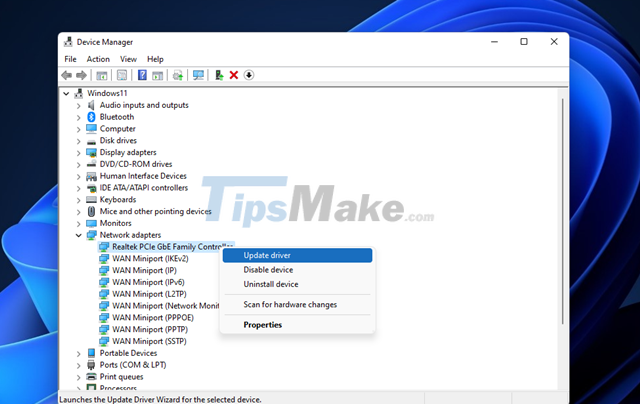
Task: Select the Windows11 root computer icon
Action: [79, 93]
